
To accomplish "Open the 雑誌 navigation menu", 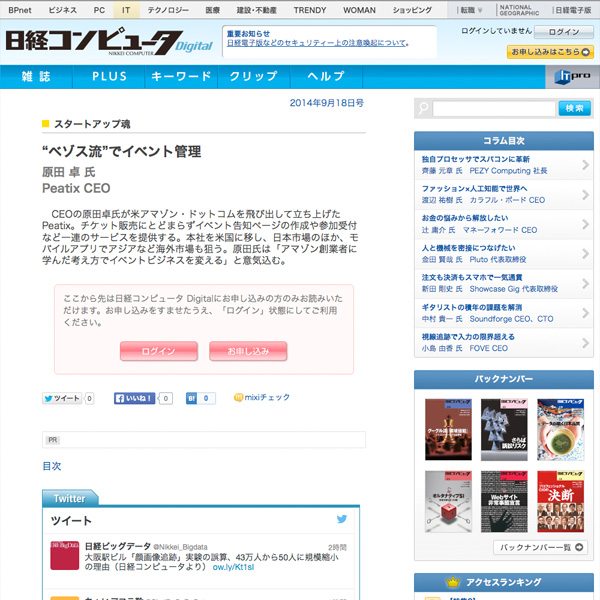I will point(36,77).
